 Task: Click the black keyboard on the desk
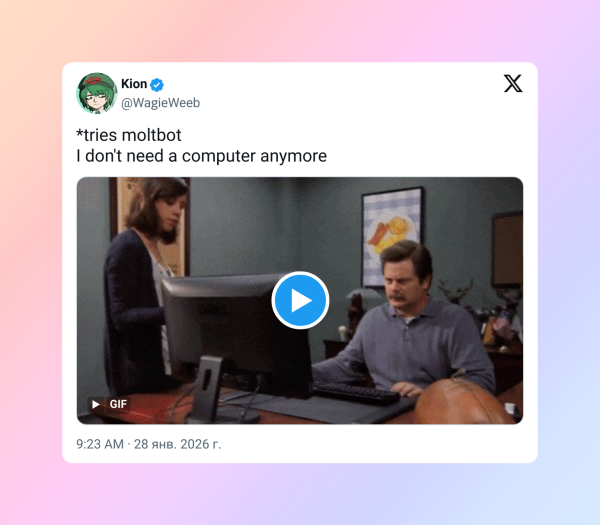click(x=356, y=393)
